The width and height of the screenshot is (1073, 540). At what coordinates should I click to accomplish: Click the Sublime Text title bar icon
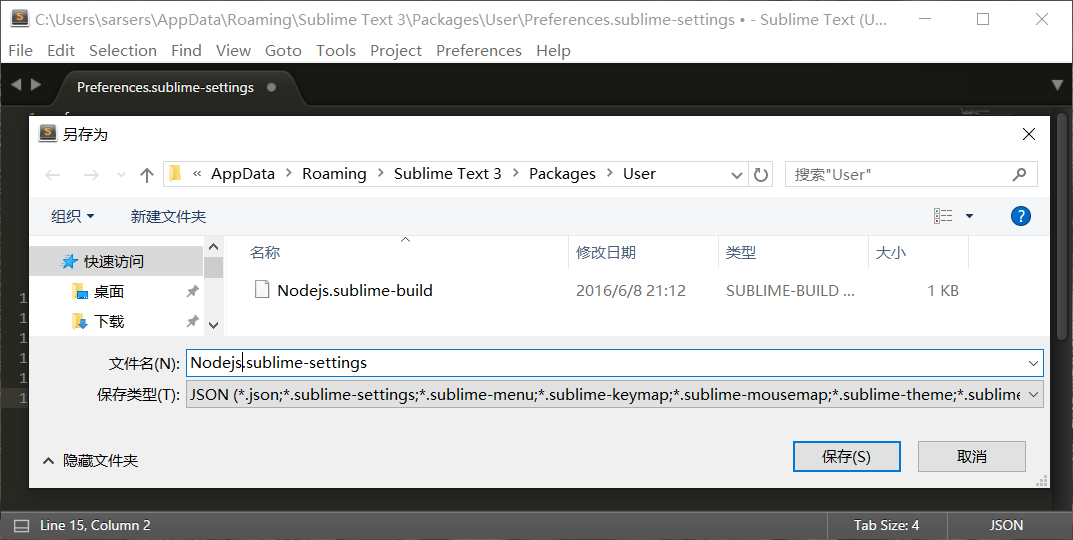(x=20, y=18)
